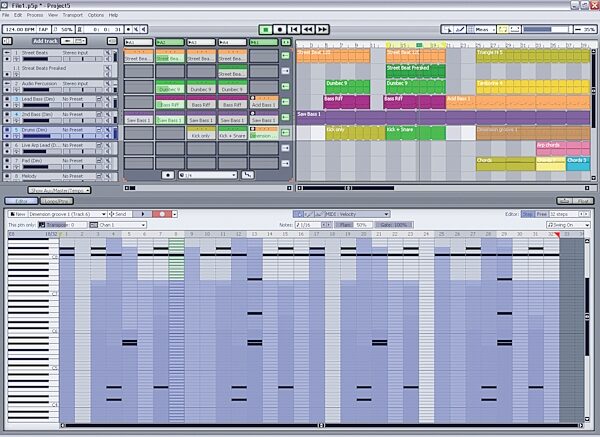This screenshot has width=600, height=437.
Task: Arm record on track 2 Audio Percussion
Action: click(7, 90)
